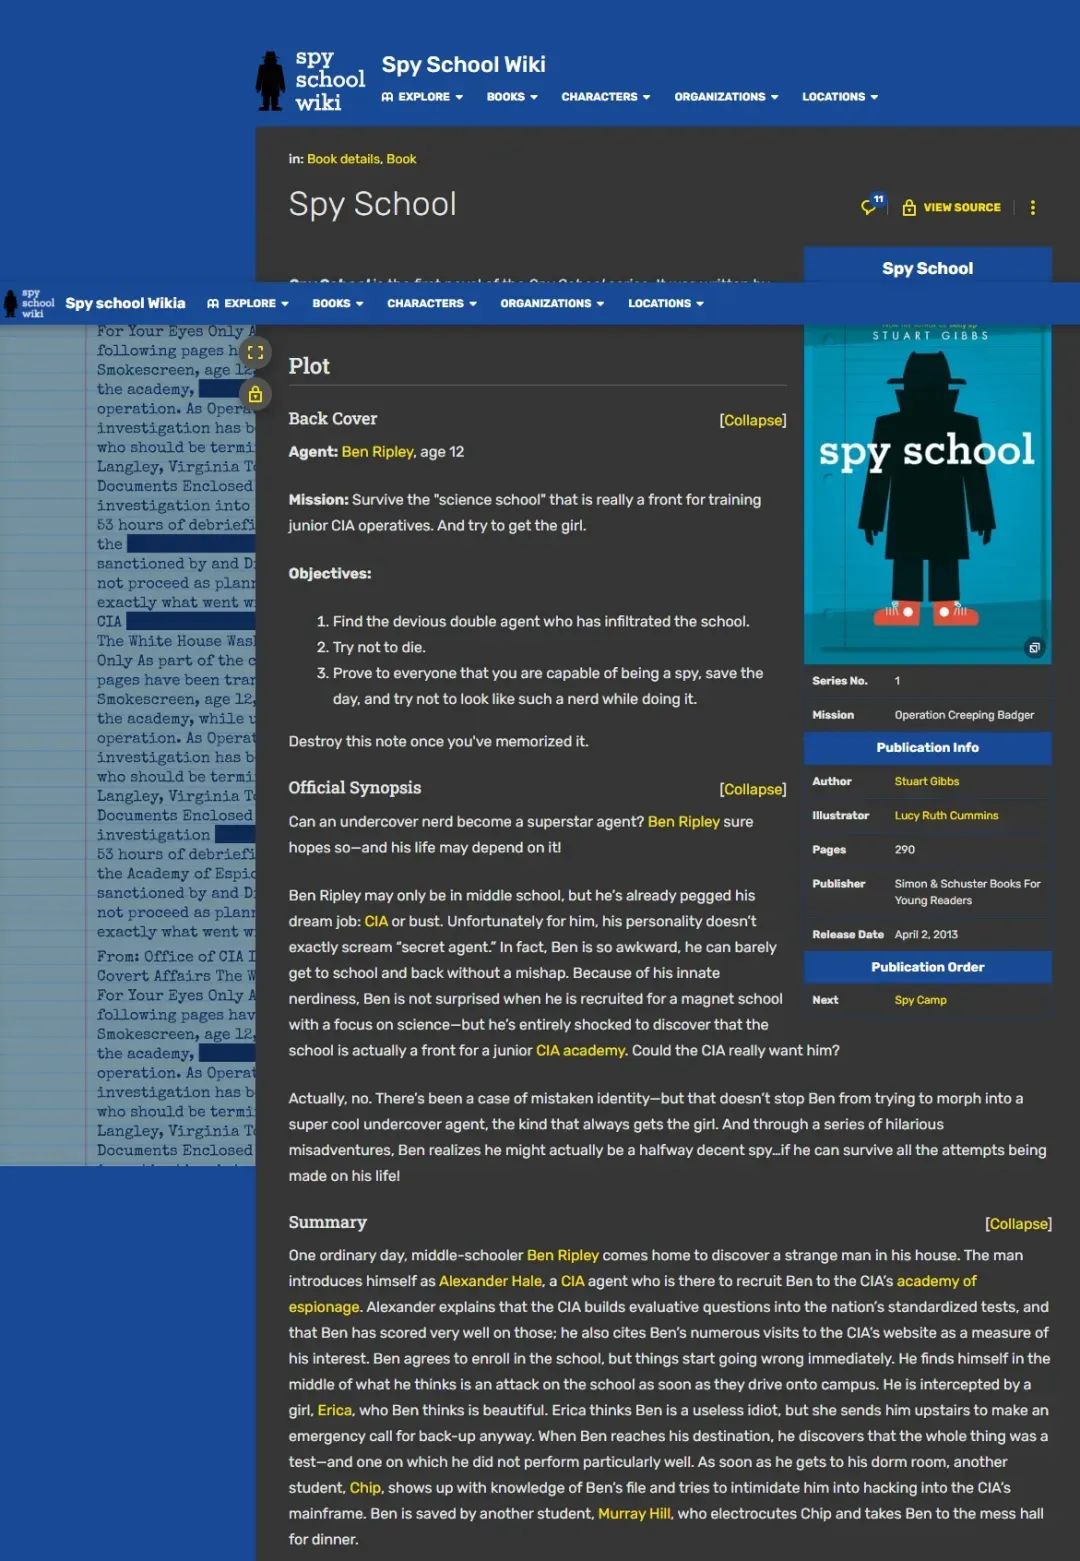Click the page count value '290'
This screenshot has height=1561, width=1080.
(x=904, y=850)
